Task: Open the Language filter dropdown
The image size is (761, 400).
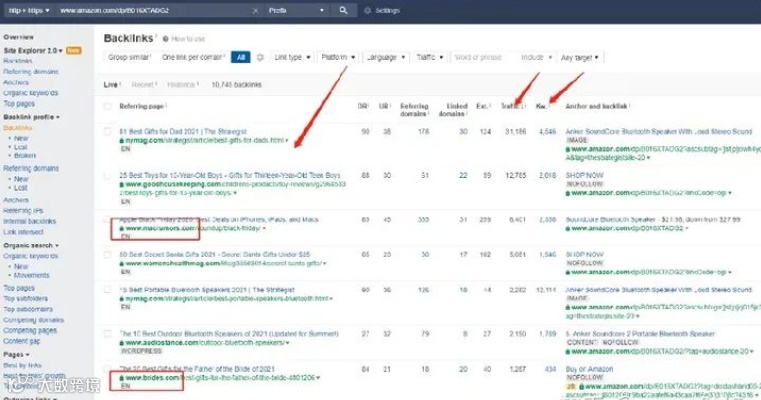Action: point(386,57)
